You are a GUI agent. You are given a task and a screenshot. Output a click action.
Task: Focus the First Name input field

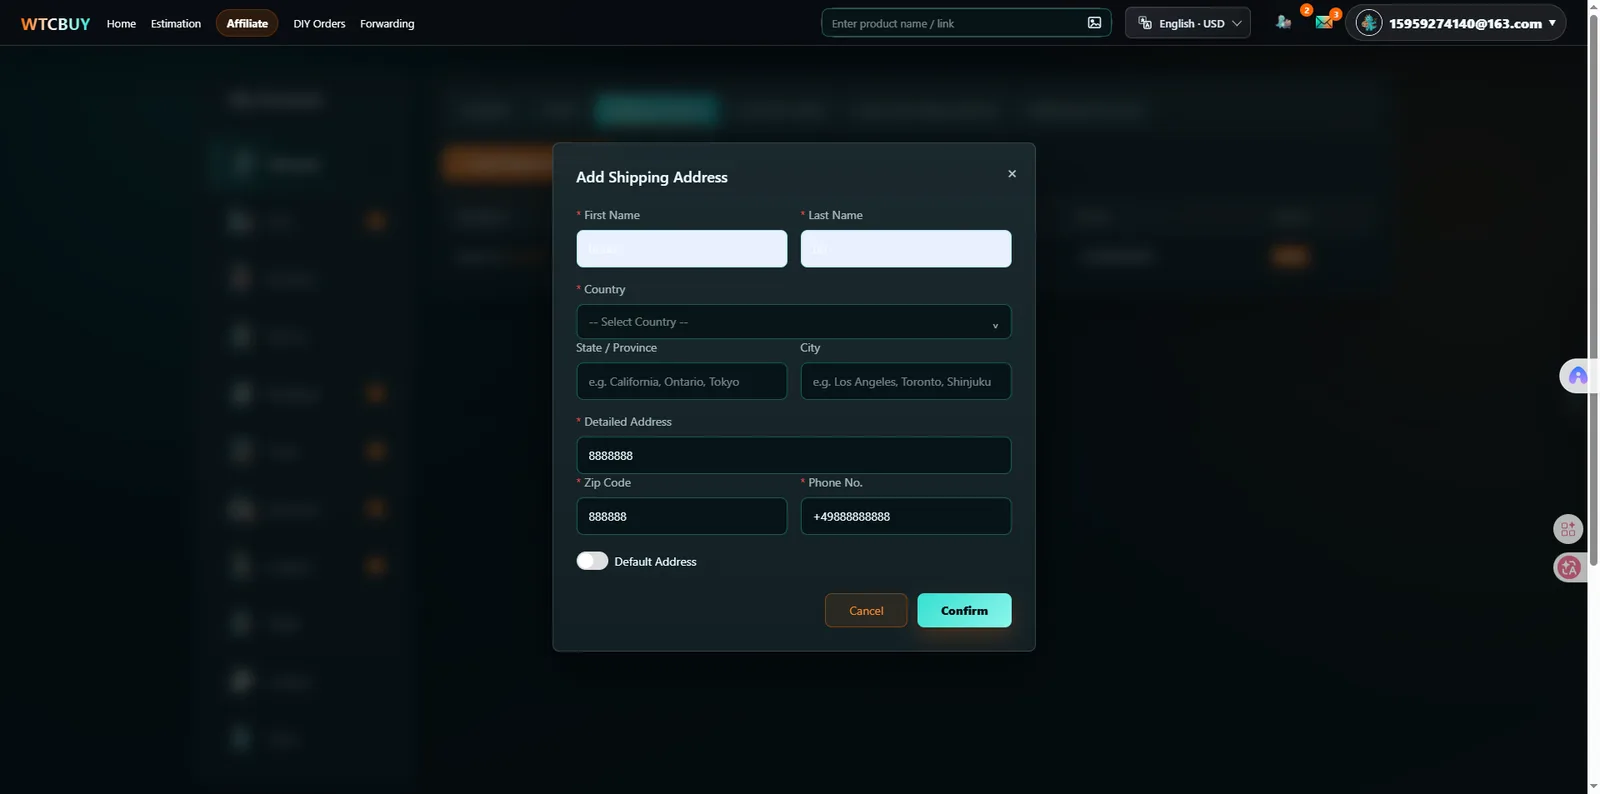(x=681, y=249)
